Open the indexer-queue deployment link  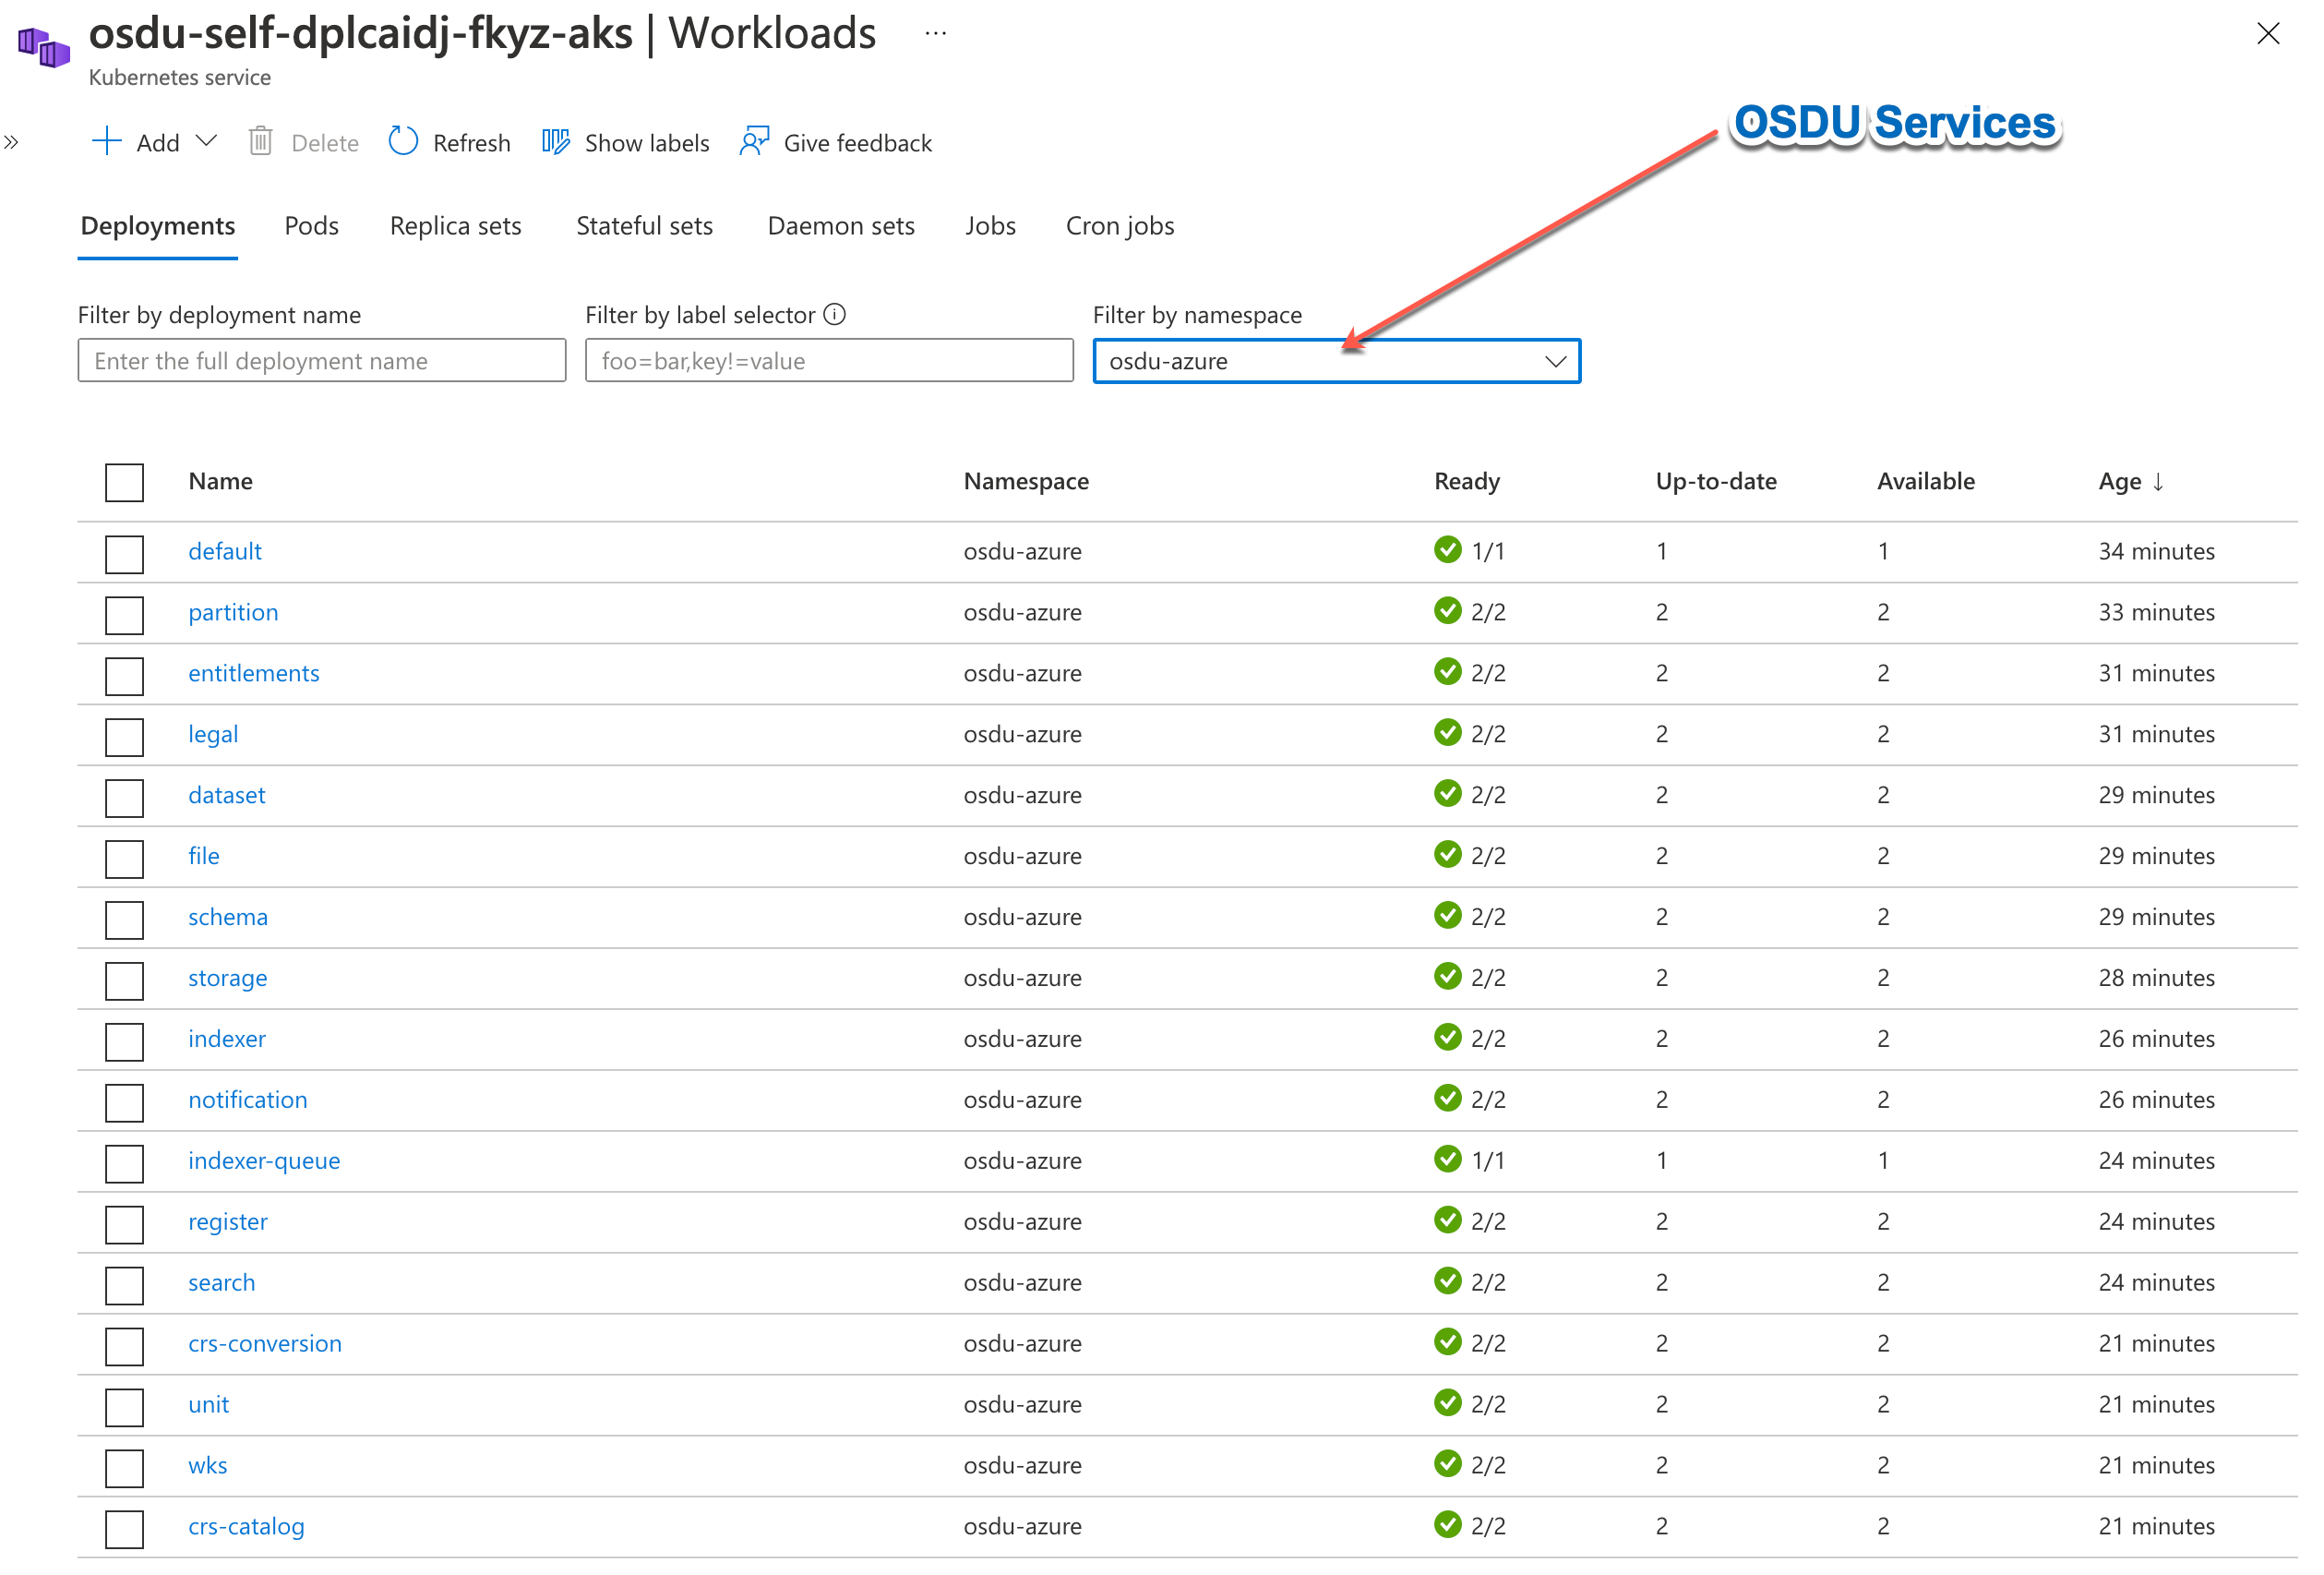[264, 1160]
